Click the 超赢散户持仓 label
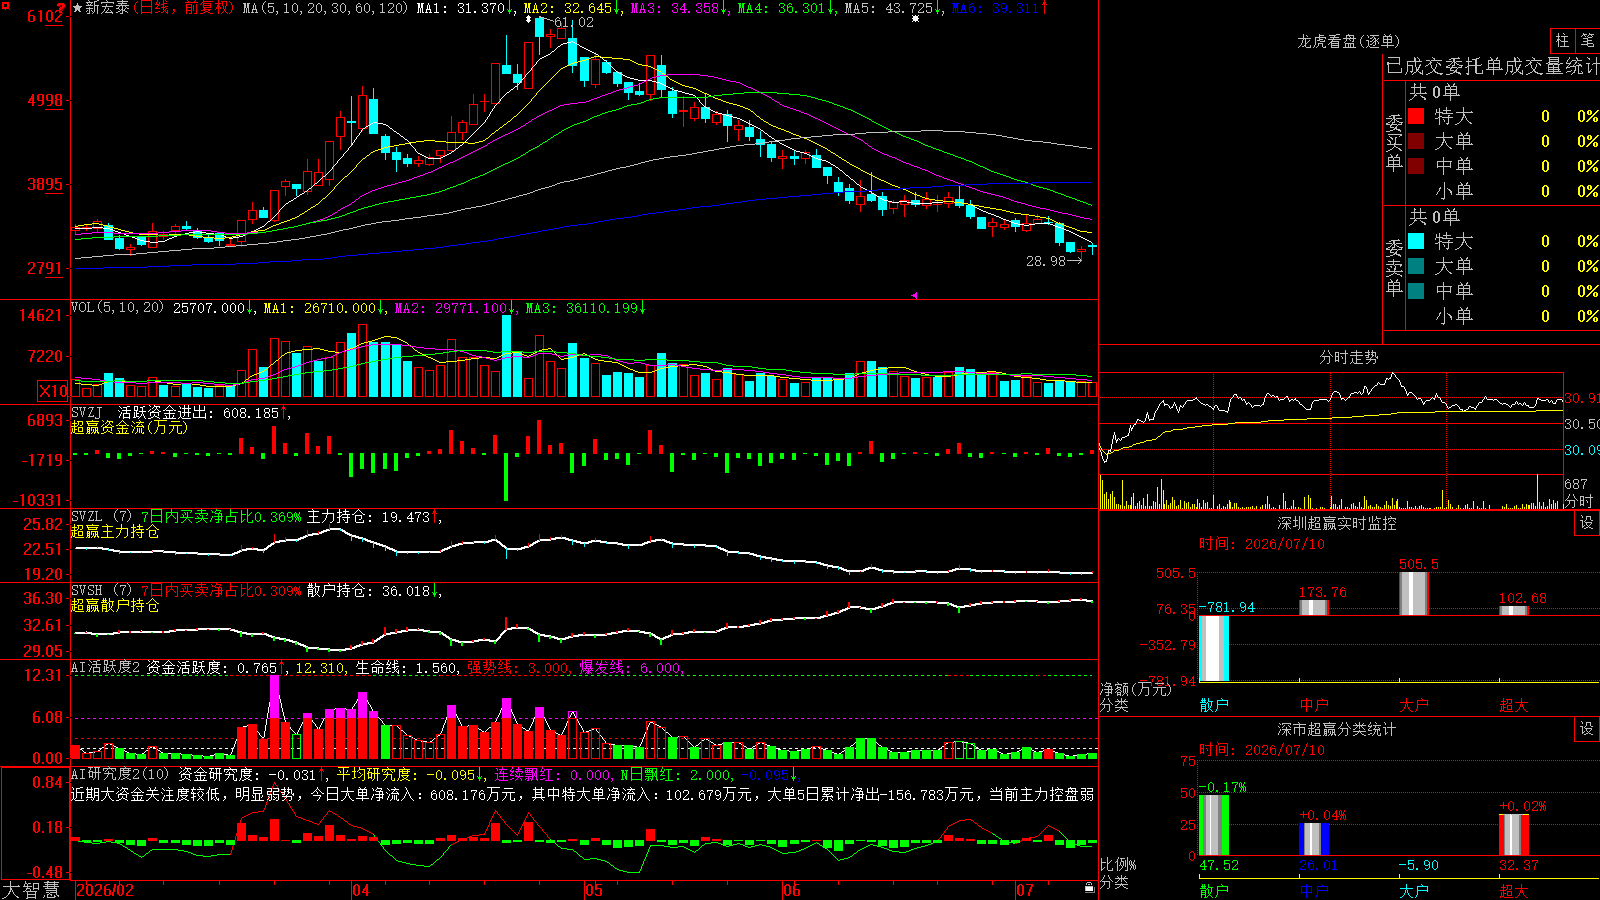 (115, 606)
